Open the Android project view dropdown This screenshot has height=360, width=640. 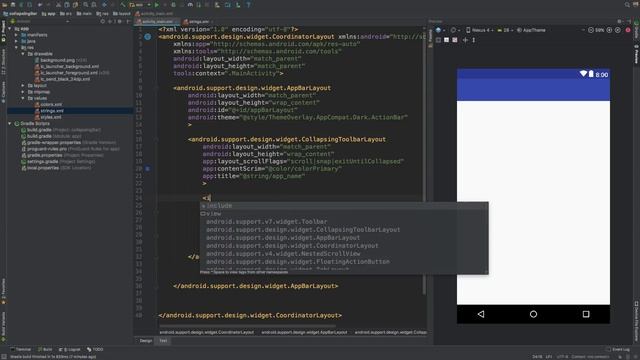pos(39,21)
